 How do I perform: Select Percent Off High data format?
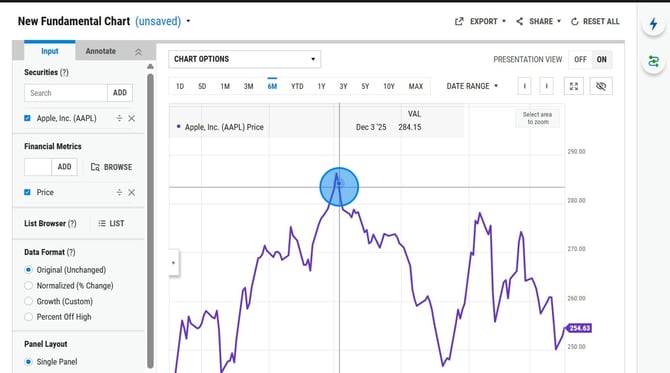point(28,317)
